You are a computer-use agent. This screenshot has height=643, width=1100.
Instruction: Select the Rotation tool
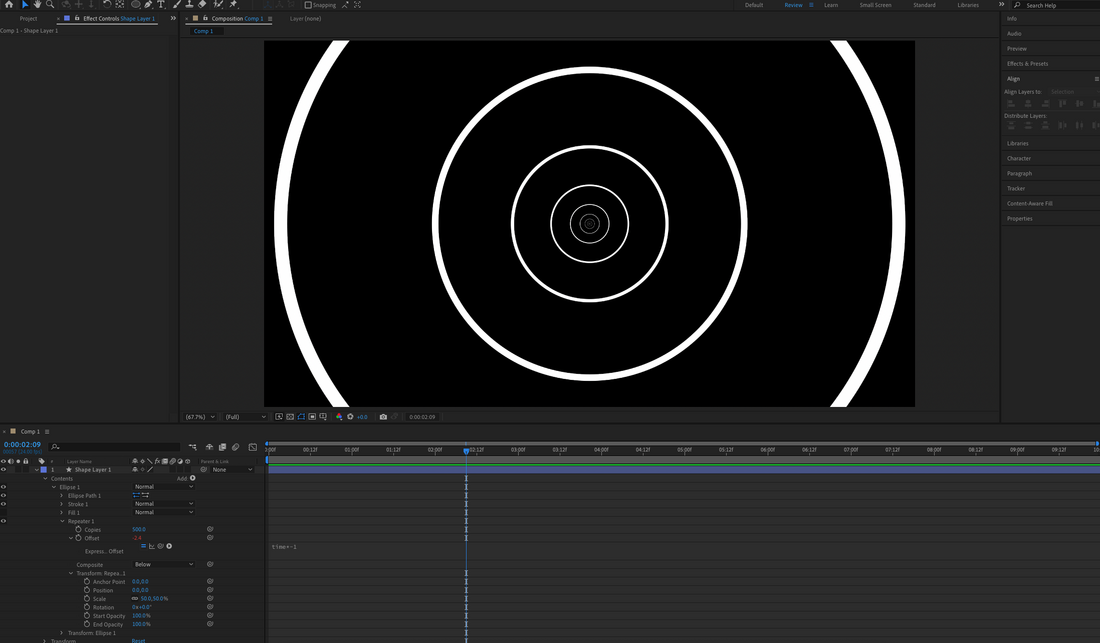(x=107, y=4)
